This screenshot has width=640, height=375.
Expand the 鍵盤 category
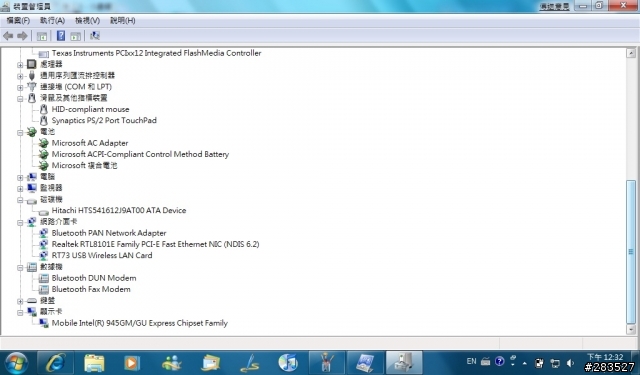pyautogui.click(x=20, y=301)
